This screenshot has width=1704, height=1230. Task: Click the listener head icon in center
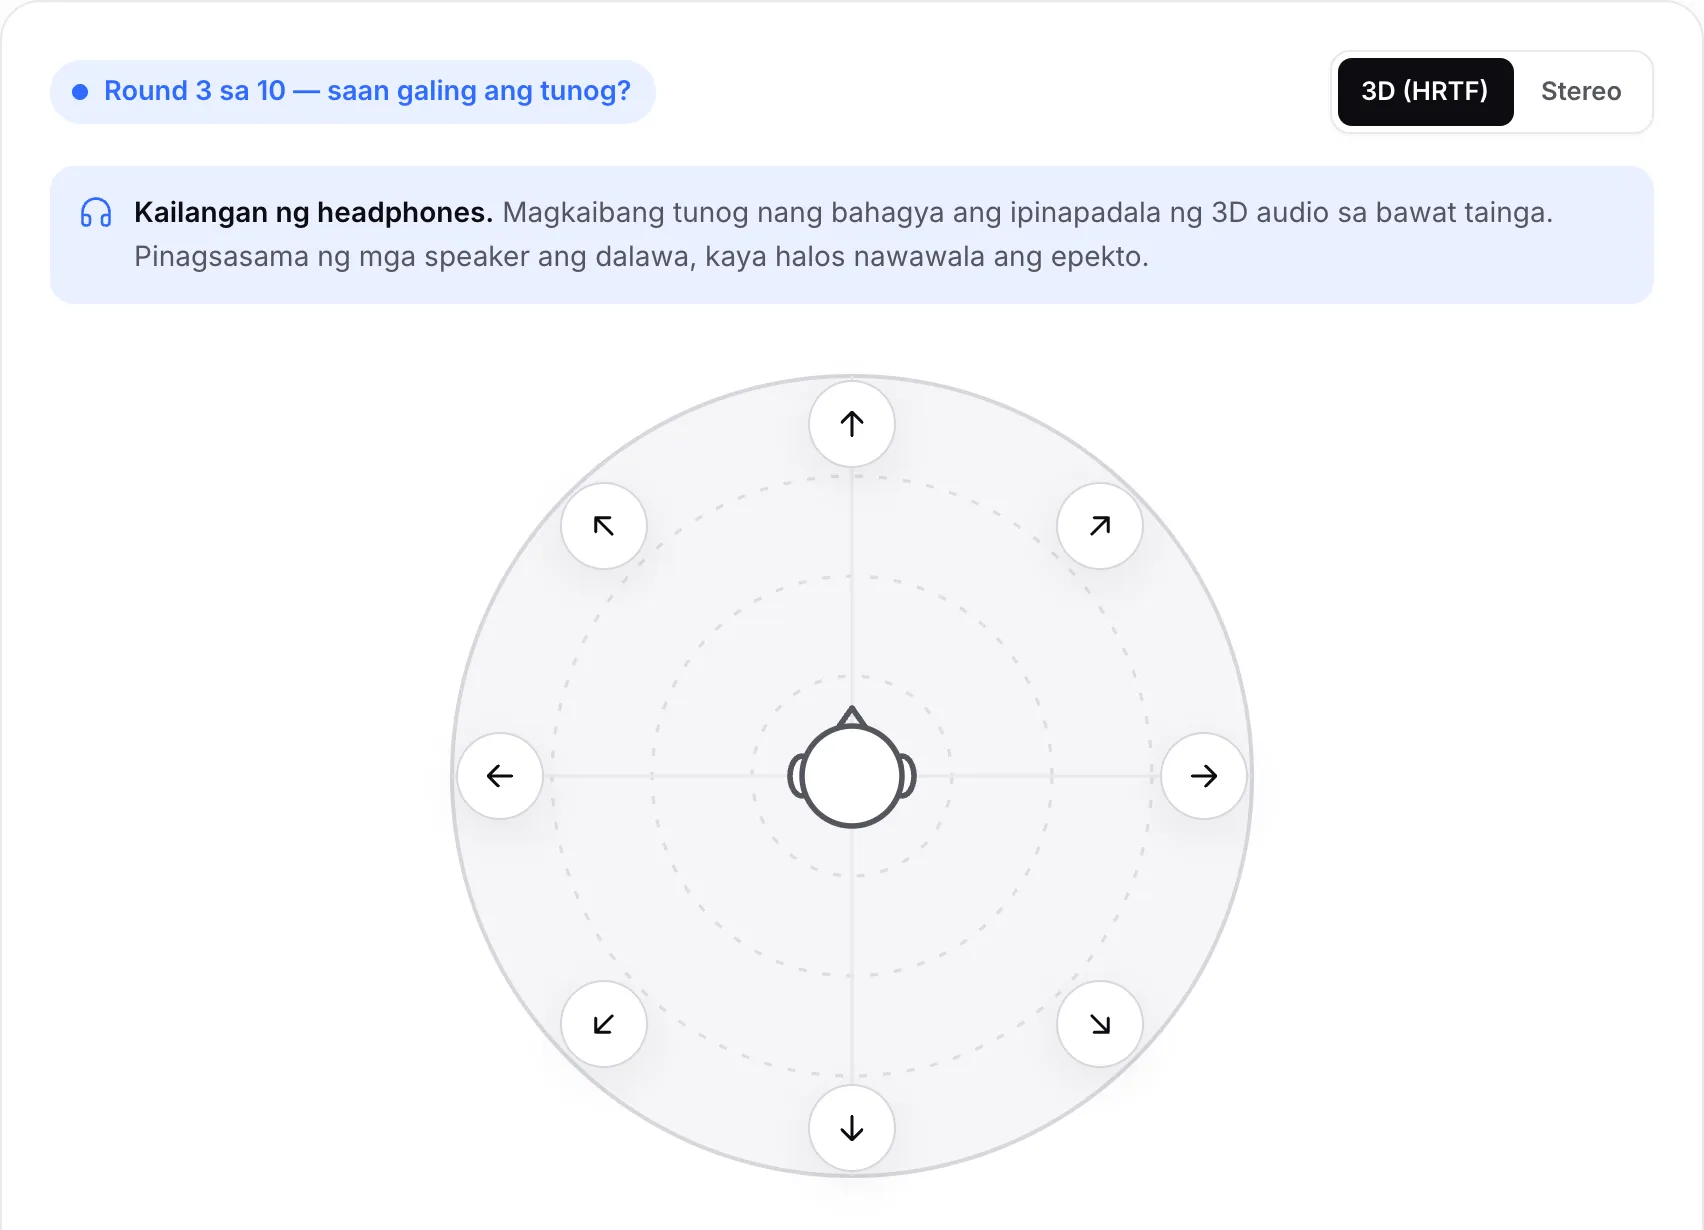[x=852, y=768]
